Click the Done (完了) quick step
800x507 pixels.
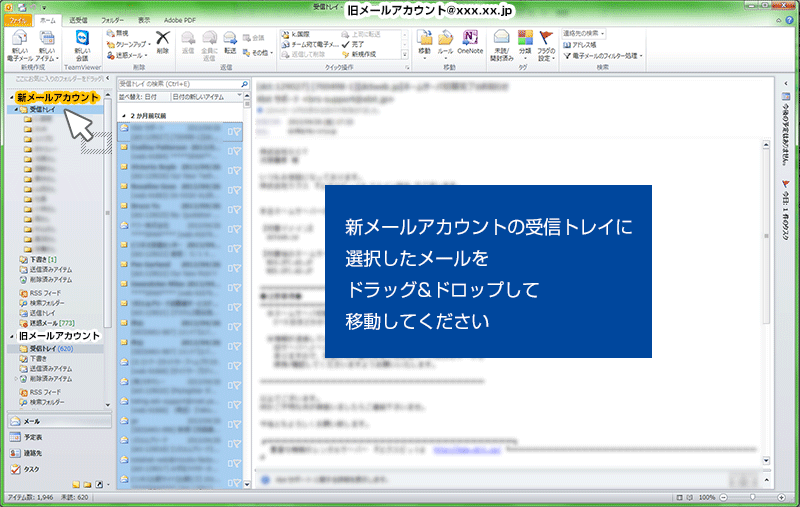355,44
